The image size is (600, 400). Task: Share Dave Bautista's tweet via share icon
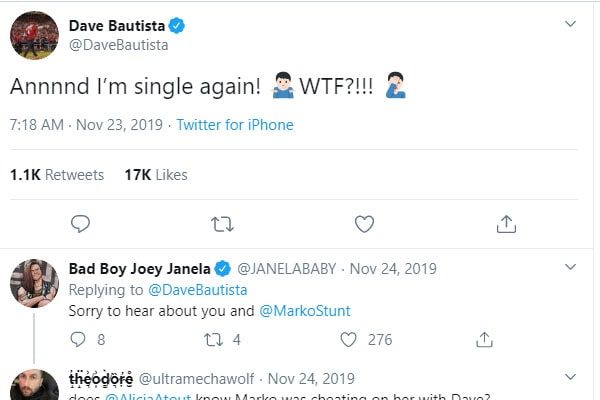coord(506,224)
